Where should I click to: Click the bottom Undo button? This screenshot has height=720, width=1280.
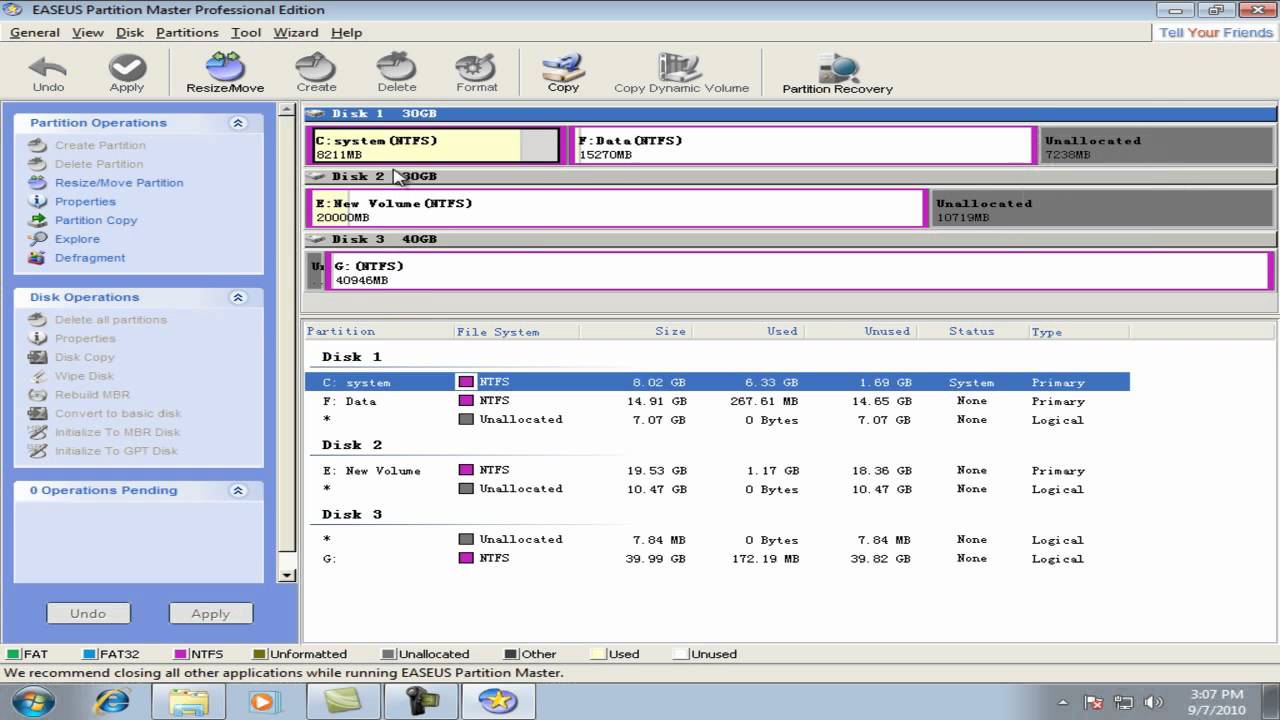click(x=88, y=613)
